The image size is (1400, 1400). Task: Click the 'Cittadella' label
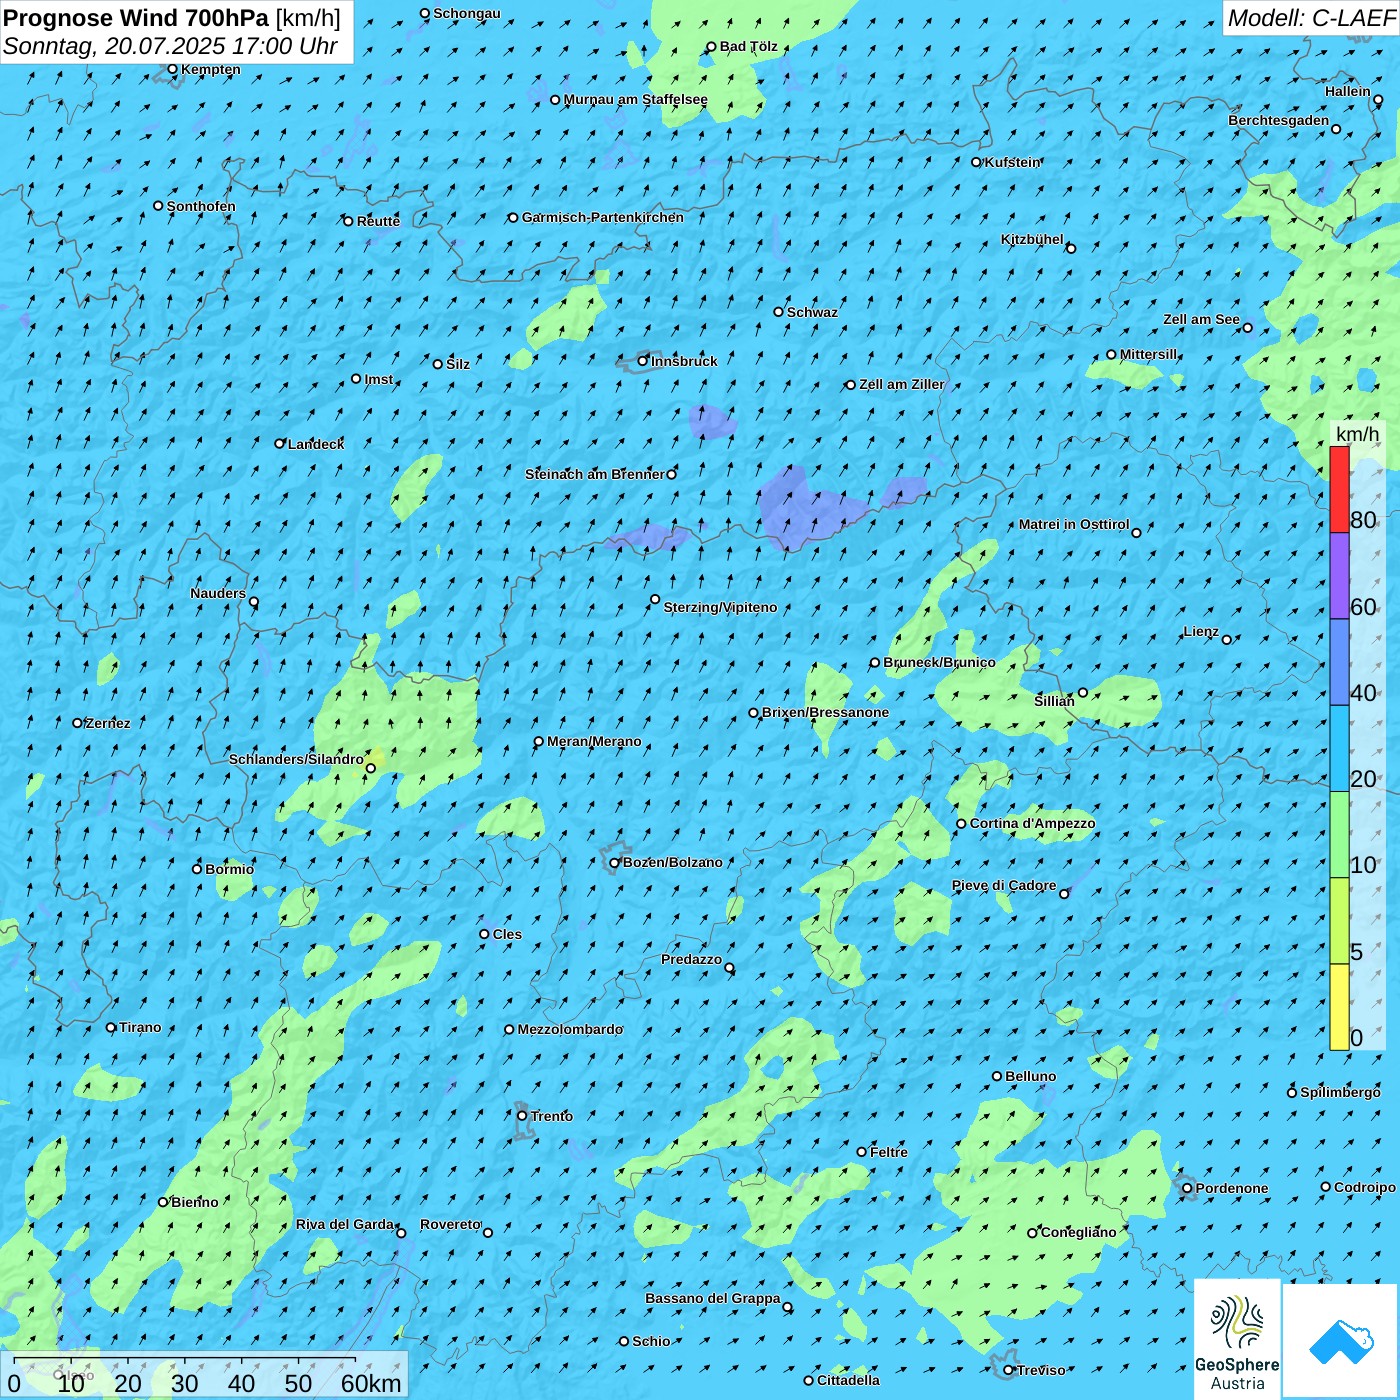(x=849, y=1380)
